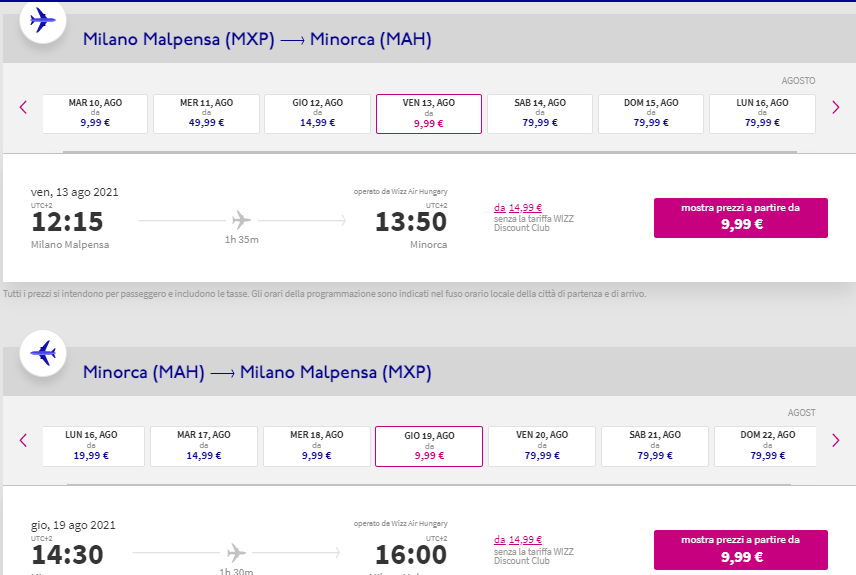856x575 pixels.
Task: Choose outbound date DOM 15, AGO
Action: coord(651,113)
